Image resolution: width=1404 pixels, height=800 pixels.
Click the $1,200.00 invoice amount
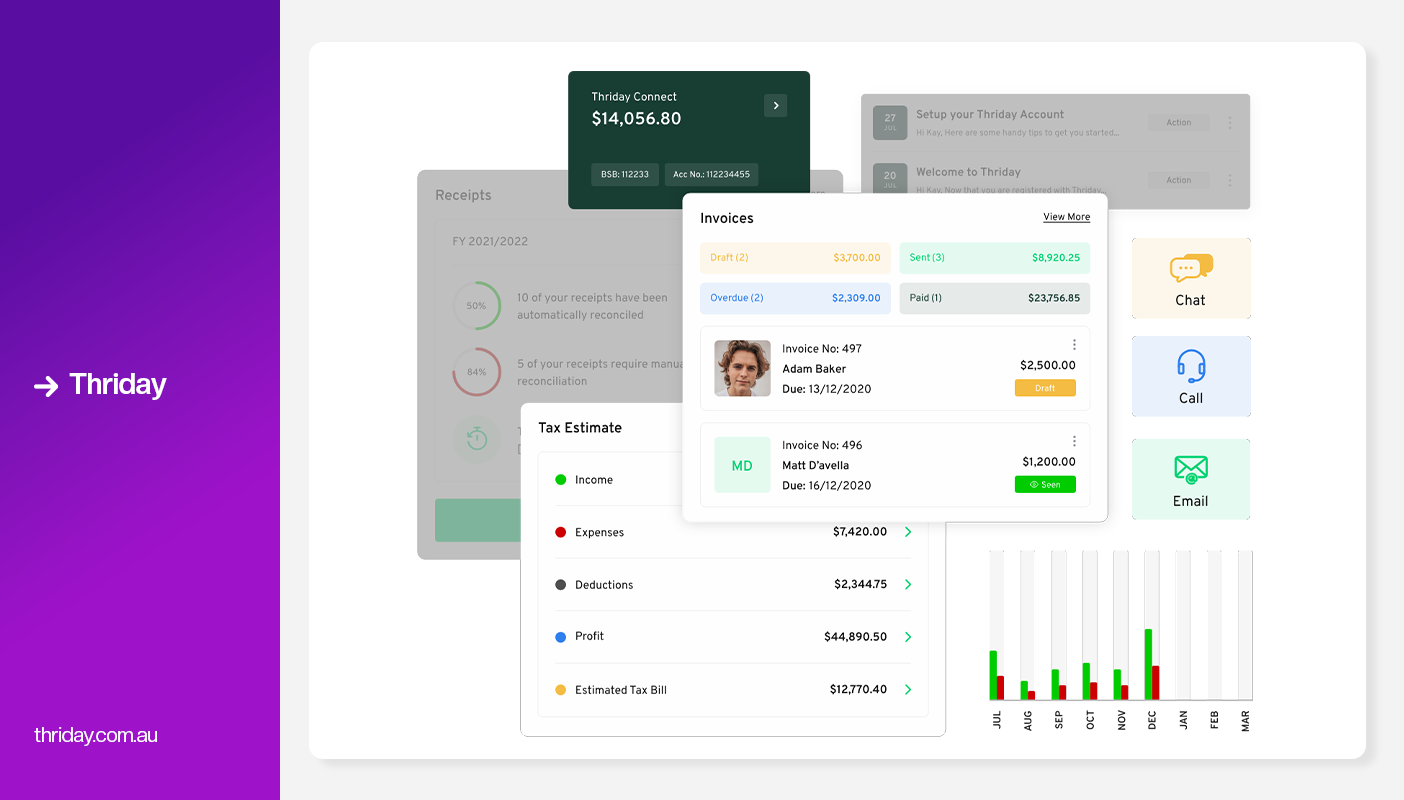click(x=1049, y=462)
